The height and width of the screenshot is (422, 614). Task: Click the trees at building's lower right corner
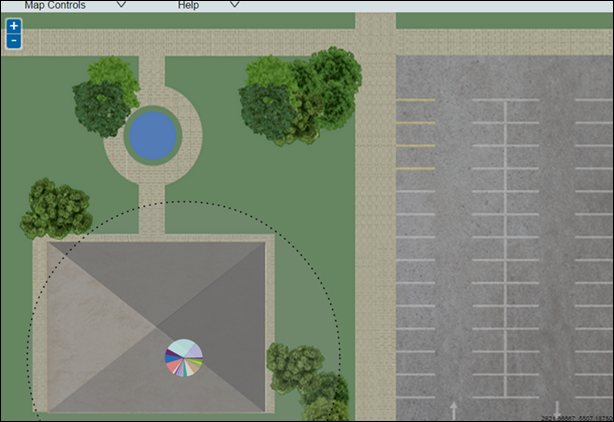point(307,382)
